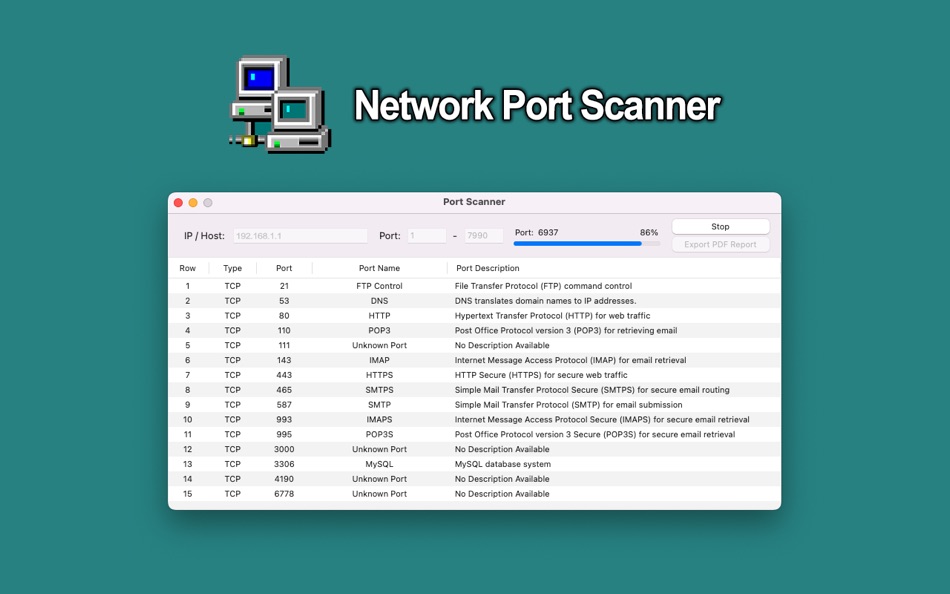The height and width of the screenshot is (594, 950).
Task: Click the Type column header
Action: [x=232, y=268]
